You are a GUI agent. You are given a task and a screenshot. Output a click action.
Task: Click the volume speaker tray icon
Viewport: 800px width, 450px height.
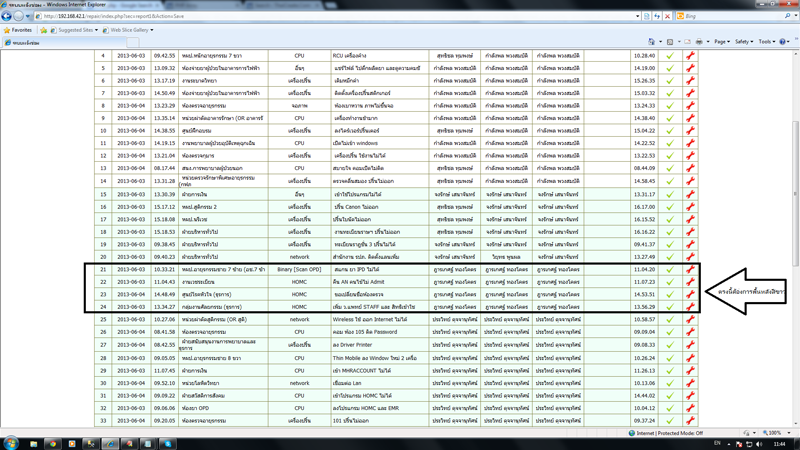point(759,444)
